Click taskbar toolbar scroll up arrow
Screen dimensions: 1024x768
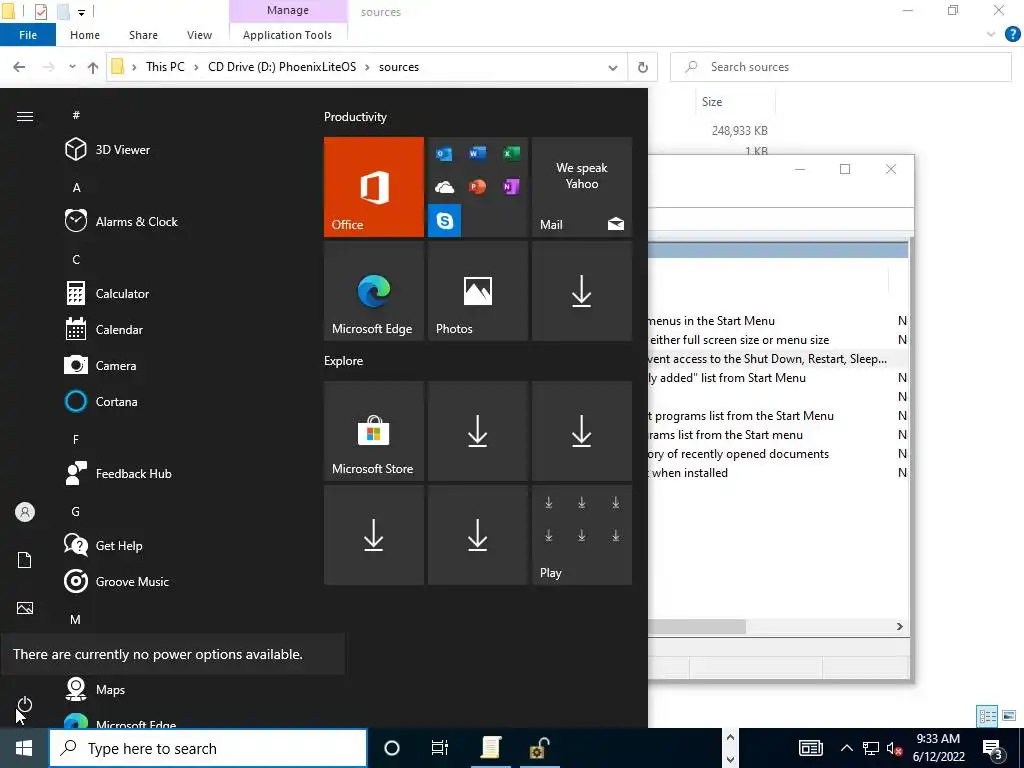(x=730, y=738)
